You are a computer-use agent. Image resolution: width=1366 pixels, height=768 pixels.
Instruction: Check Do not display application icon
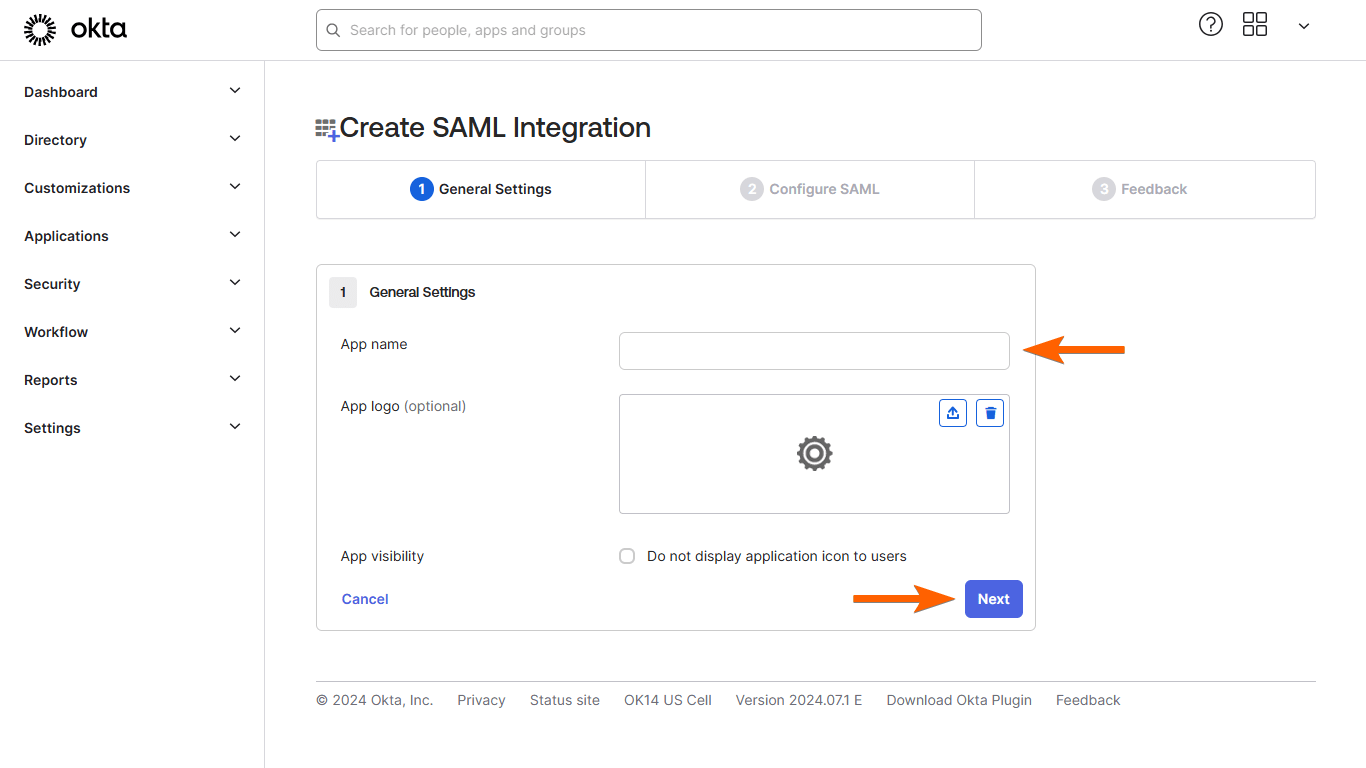(x=627, y=556)
